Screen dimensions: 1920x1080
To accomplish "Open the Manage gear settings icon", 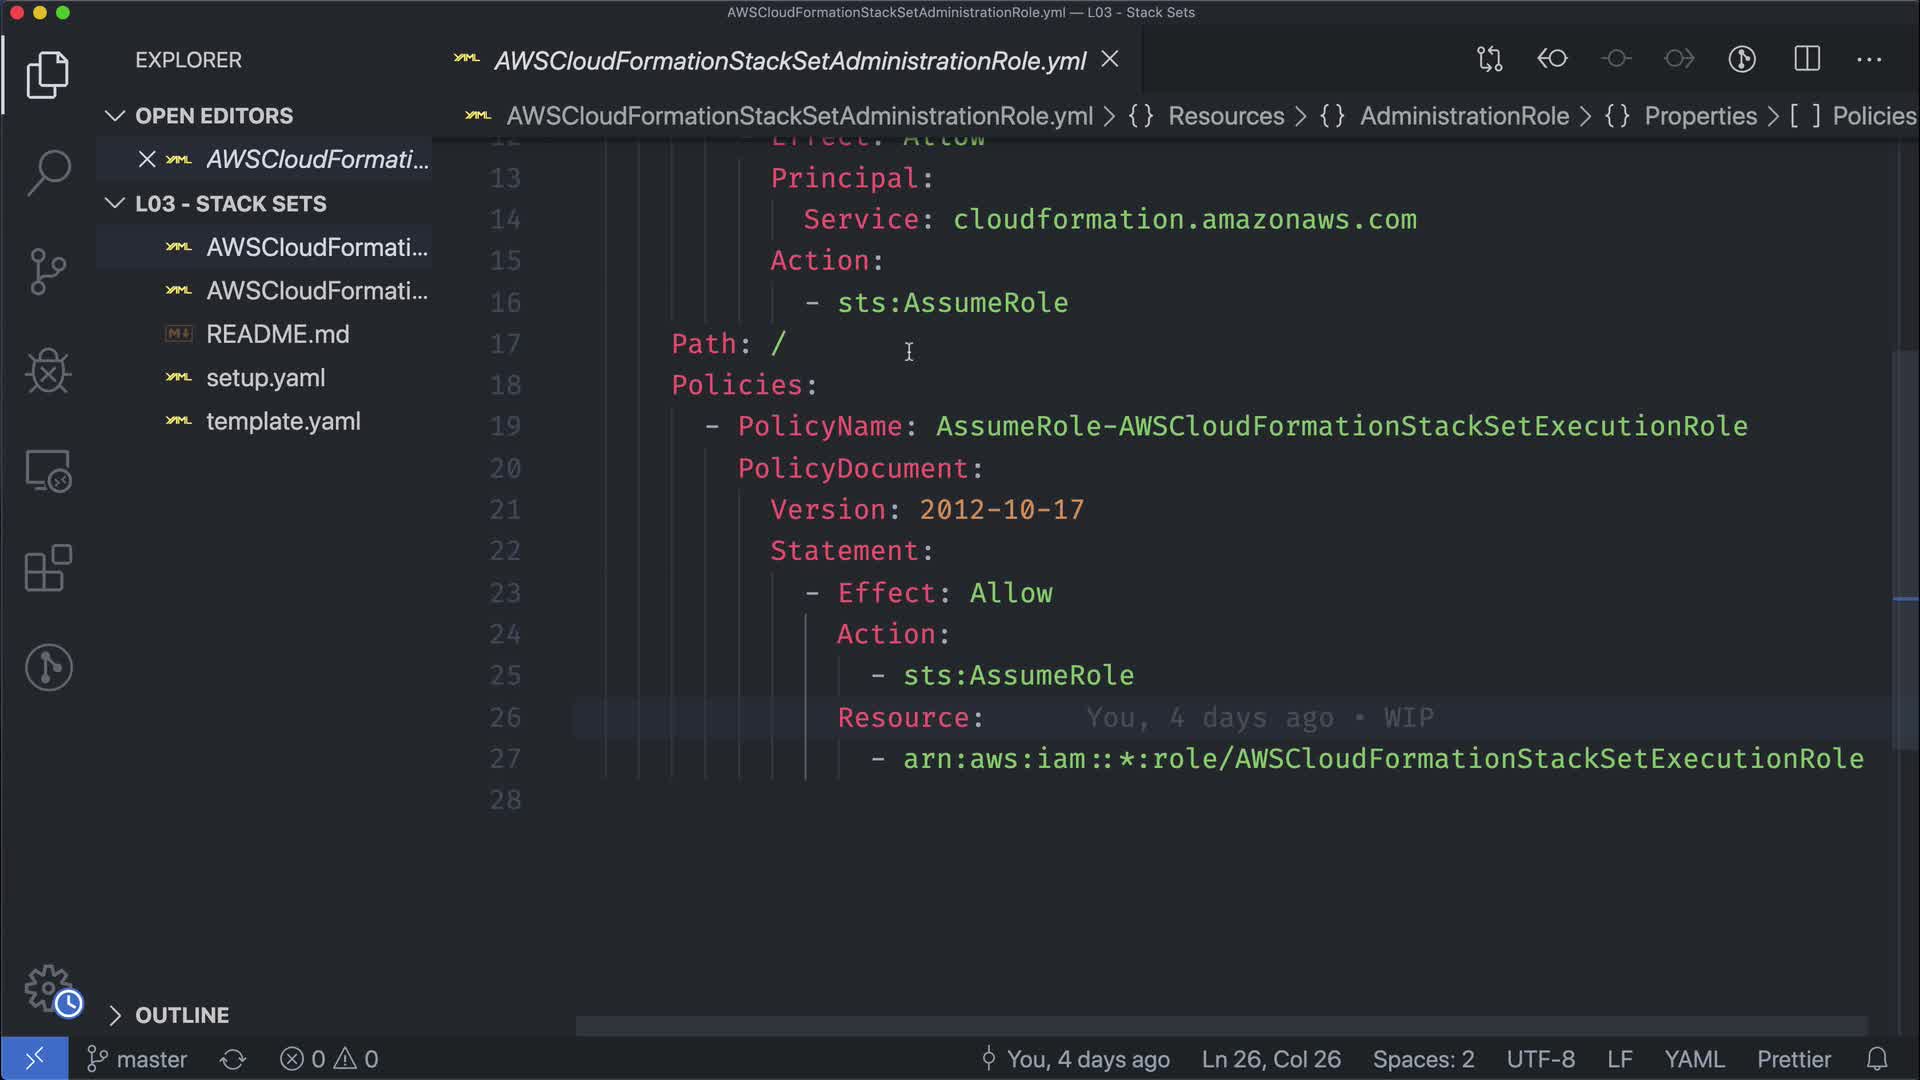I will tap(48, 988).
